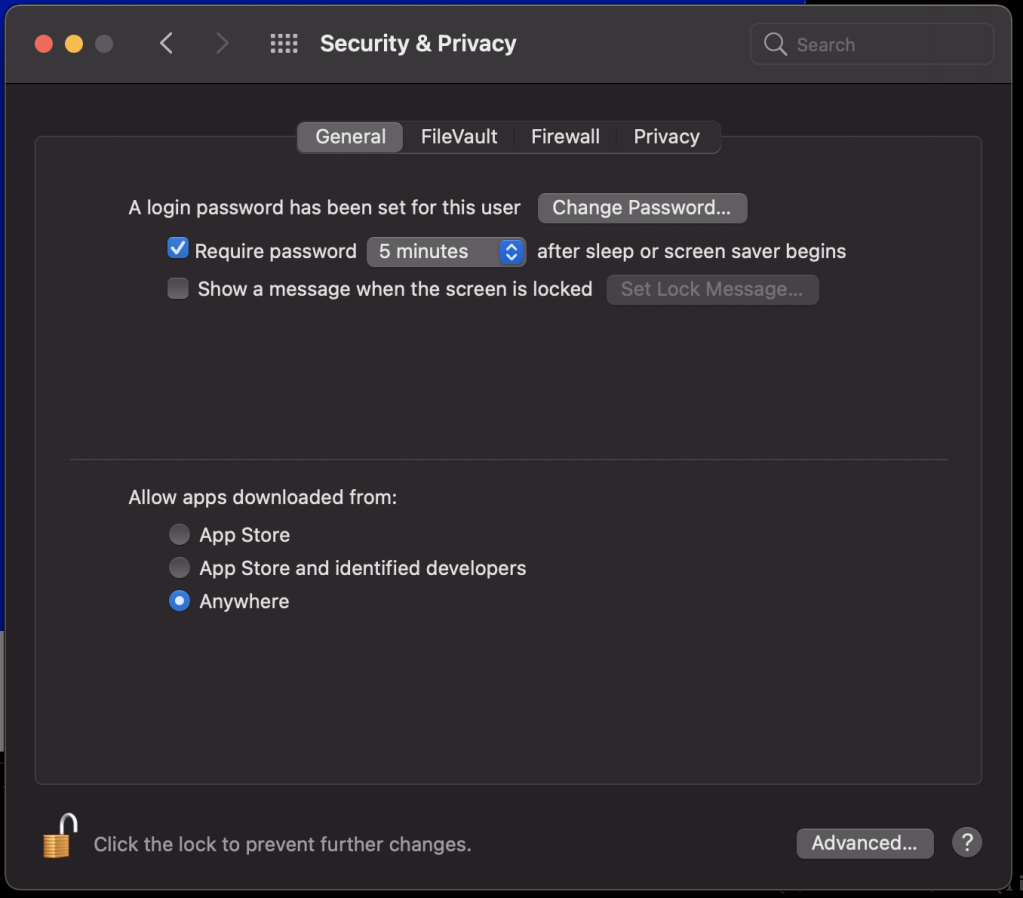
Task: Open the 5 minutes password delay dropdown
Action: [x=446, y=252]
